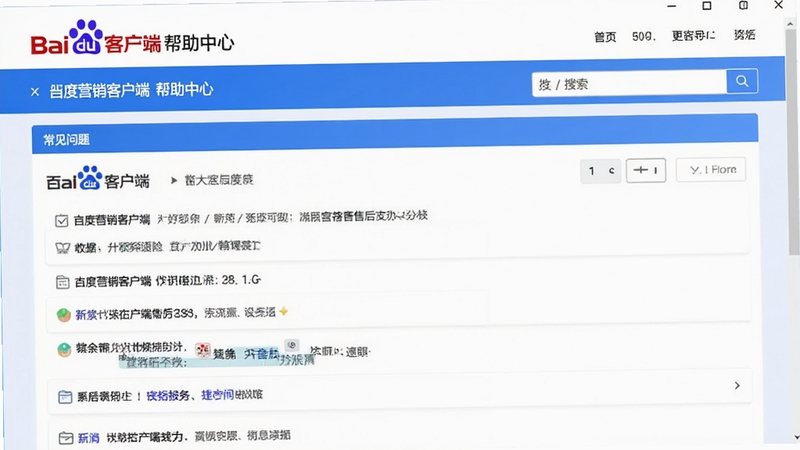
Task: Click the Baidu 客户端 帮助中心 logo in header
Action: [x=132, y=39]
